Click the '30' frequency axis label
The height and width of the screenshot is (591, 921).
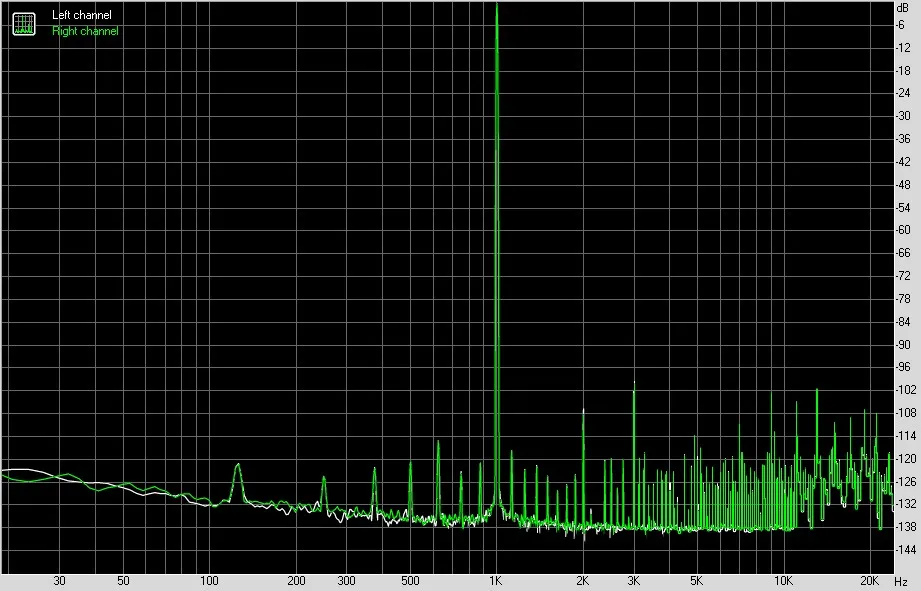point(59,581)
